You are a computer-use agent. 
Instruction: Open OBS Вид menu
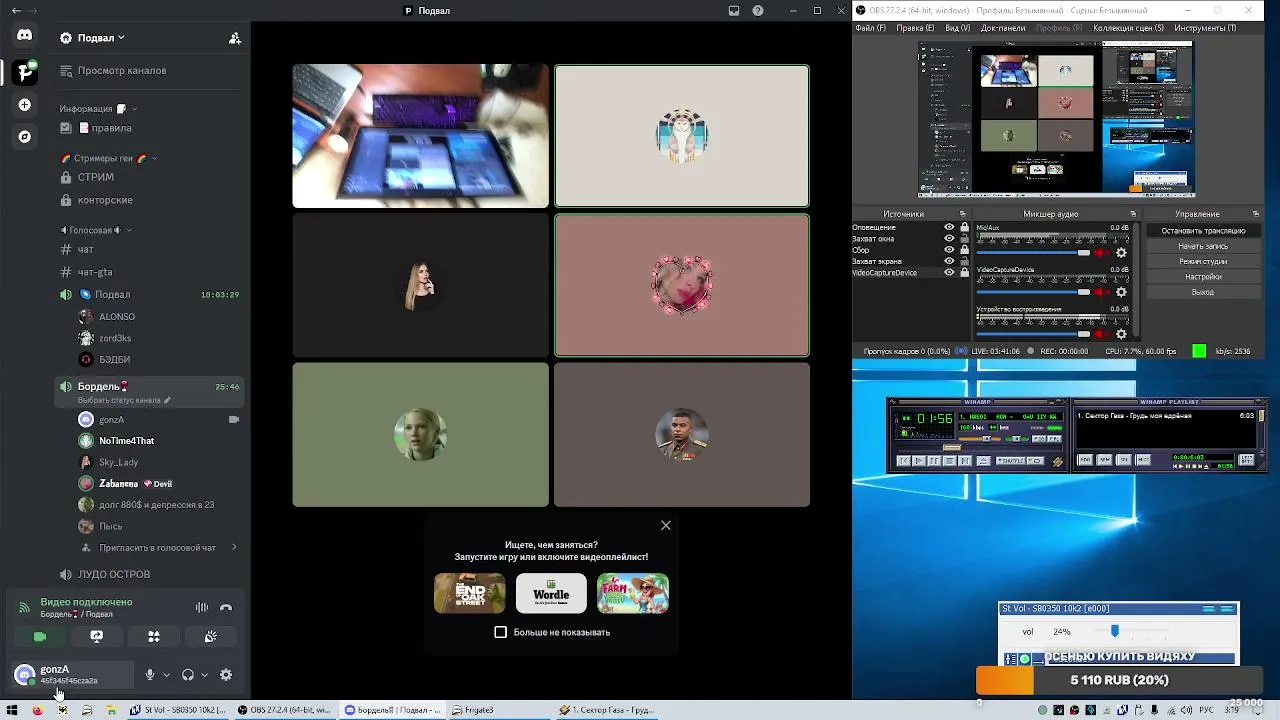tap(957, 28)
